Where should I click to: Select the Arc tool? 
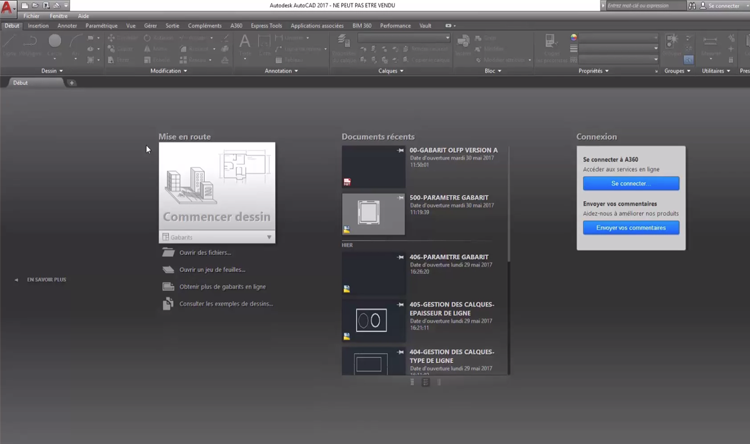click(x=76, y=44)
